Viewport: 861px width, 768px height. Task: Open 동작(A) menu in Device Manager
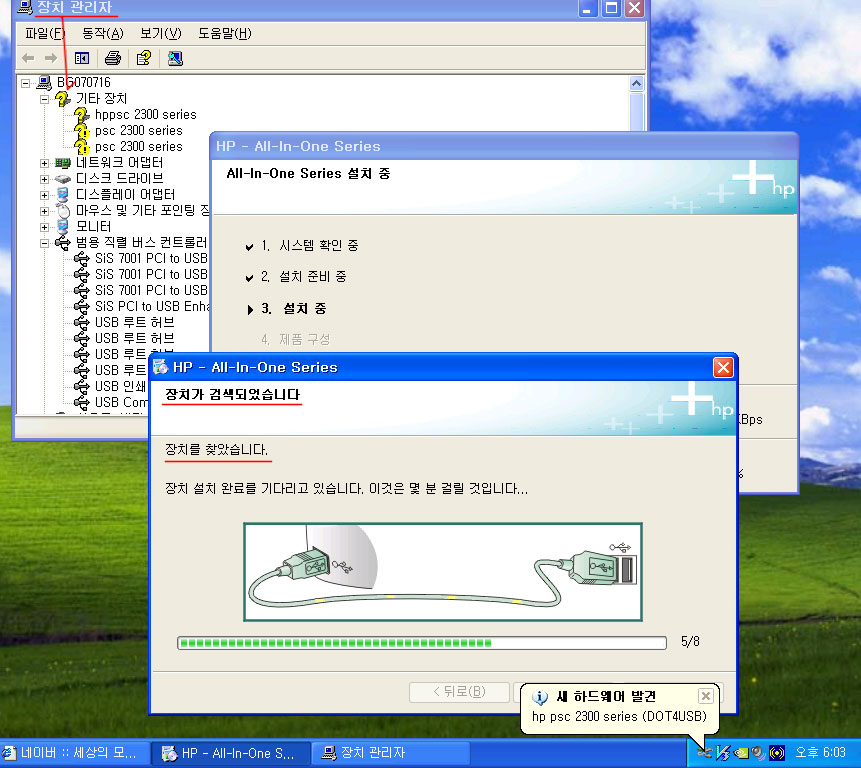tap(103, 33)
